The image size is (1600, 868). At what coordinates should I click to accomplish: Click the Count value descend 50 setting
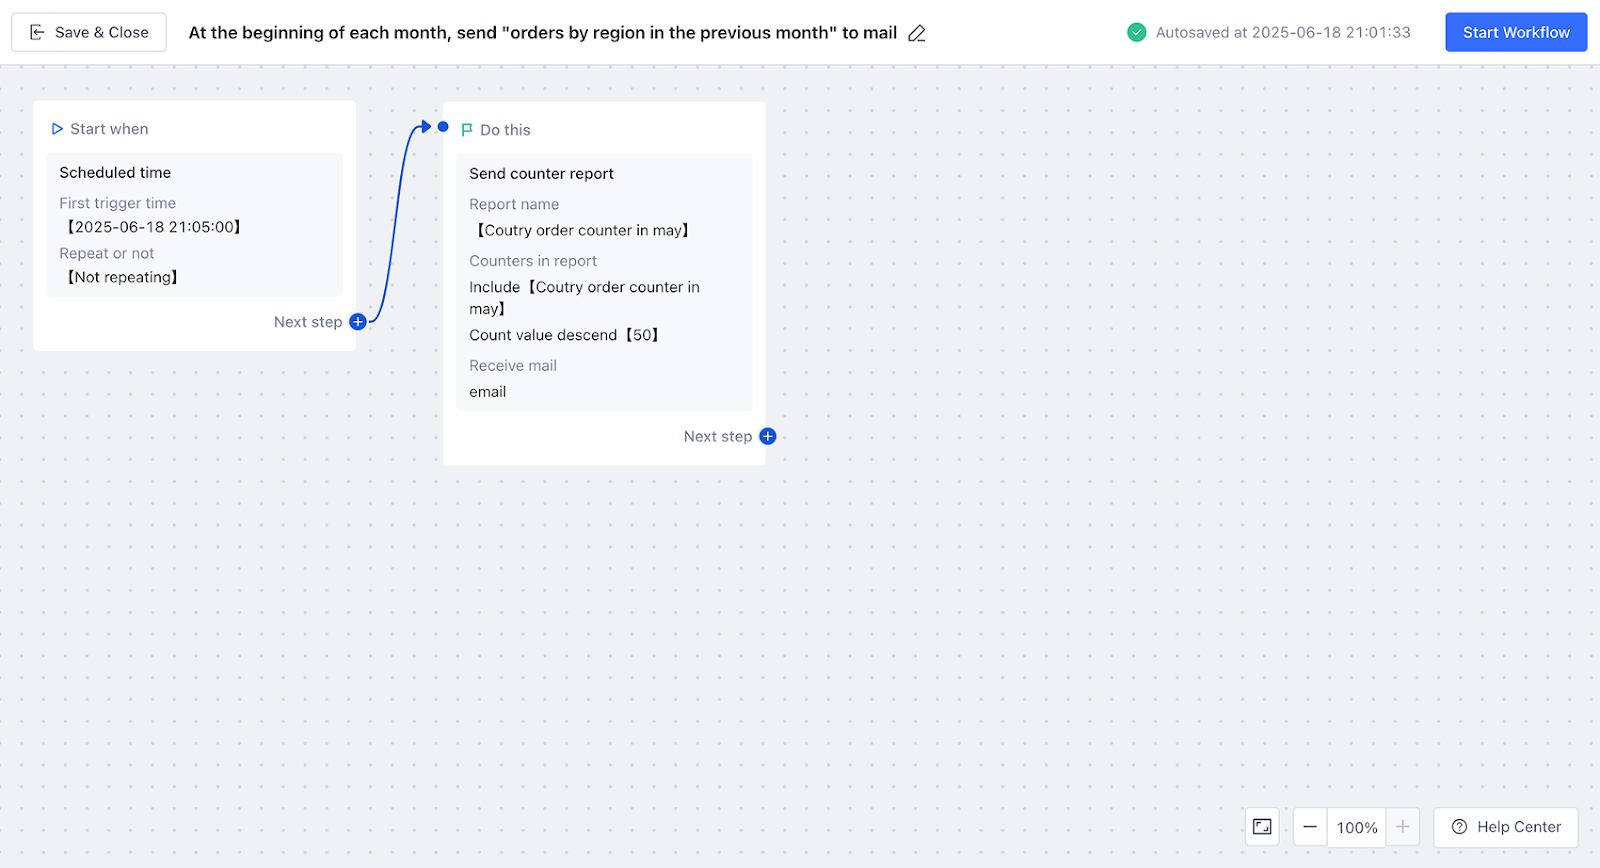point(564,335)
